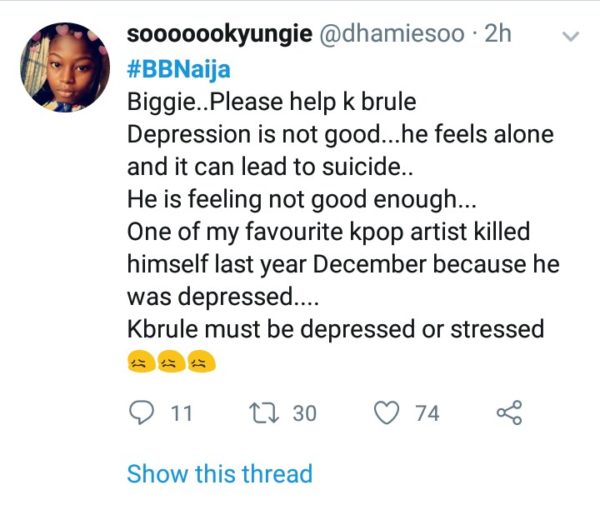600x510 pixels.
Task: Click the first sad emoji in the tweet
Action: coord(140,362)
